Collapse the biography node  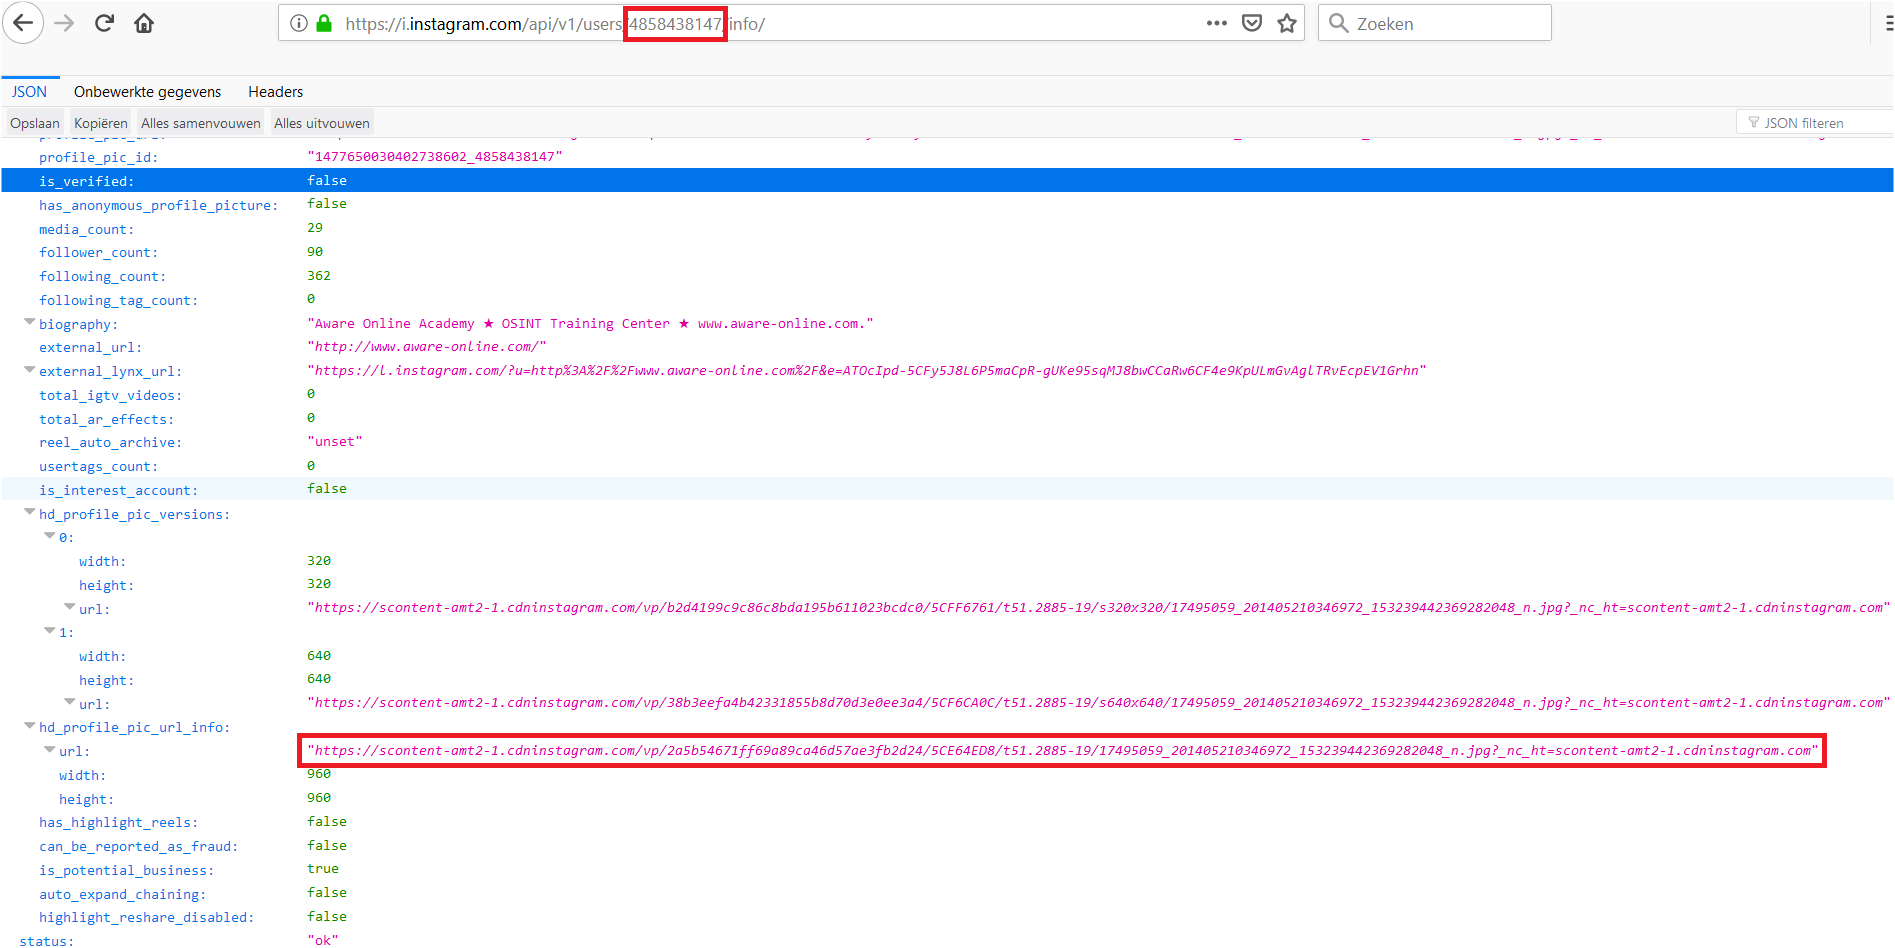pos(29,323)
